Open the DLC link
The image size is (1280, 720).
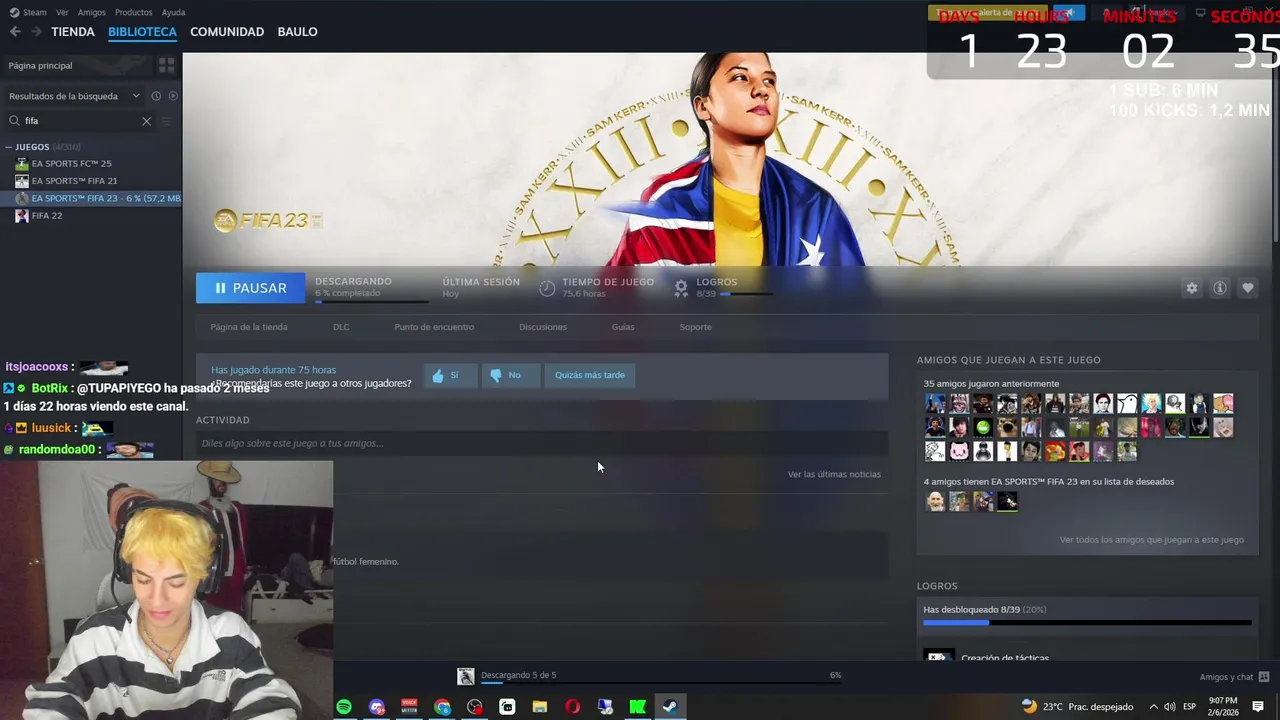[341, 327]
